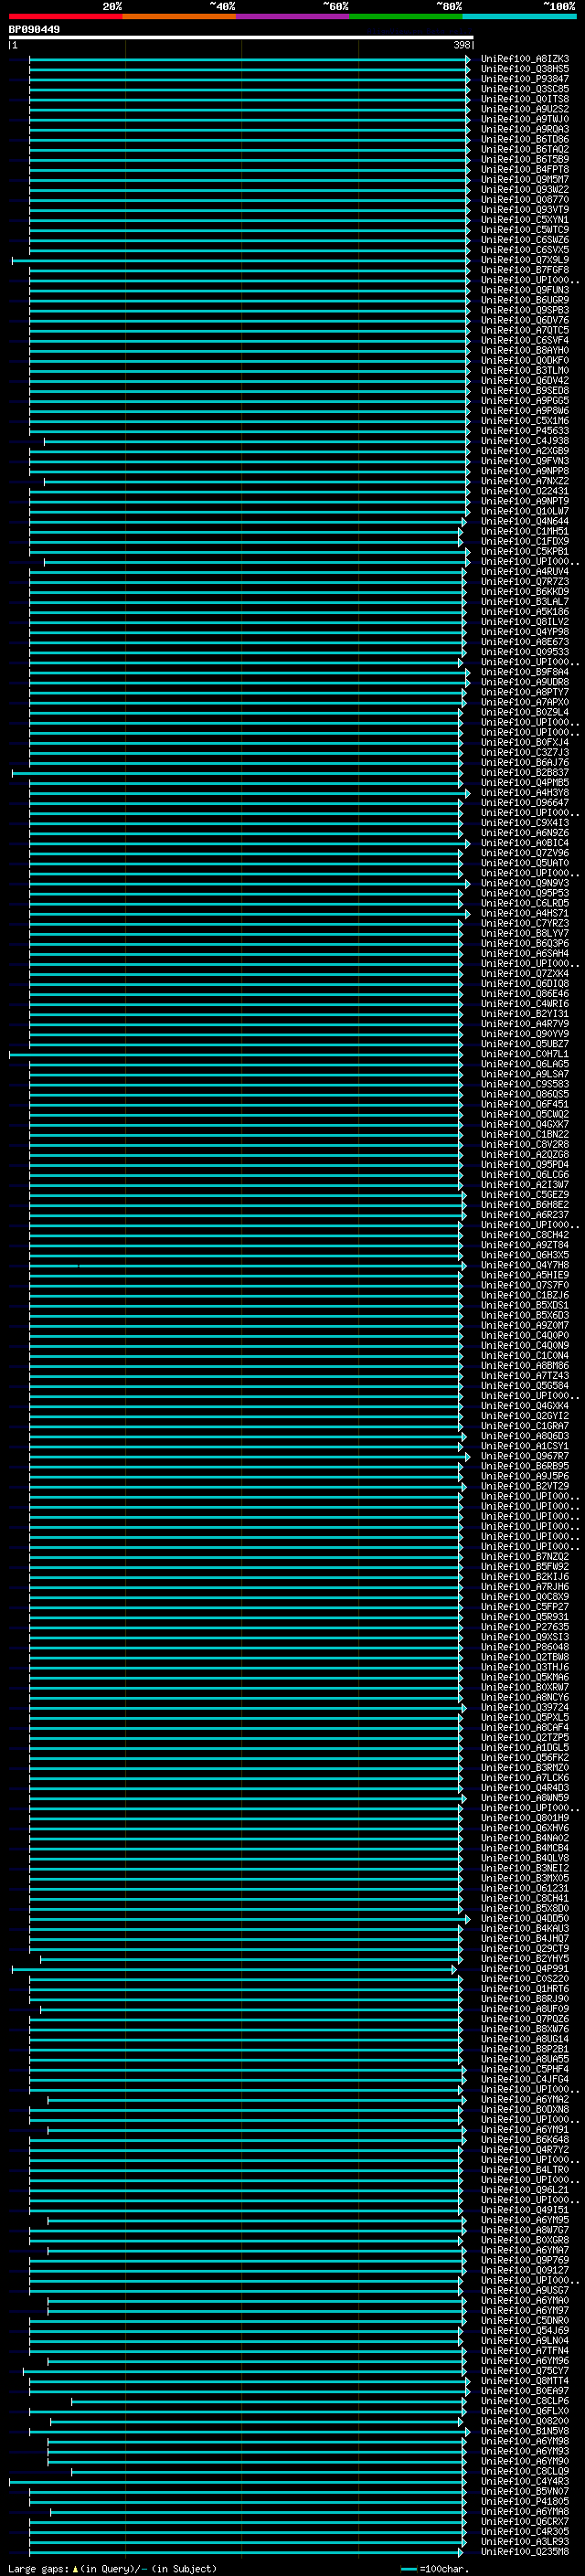
Task: Open hit UniRef100_C1BZJ6
Action: pyautogui.click(x=525, y=1295)
